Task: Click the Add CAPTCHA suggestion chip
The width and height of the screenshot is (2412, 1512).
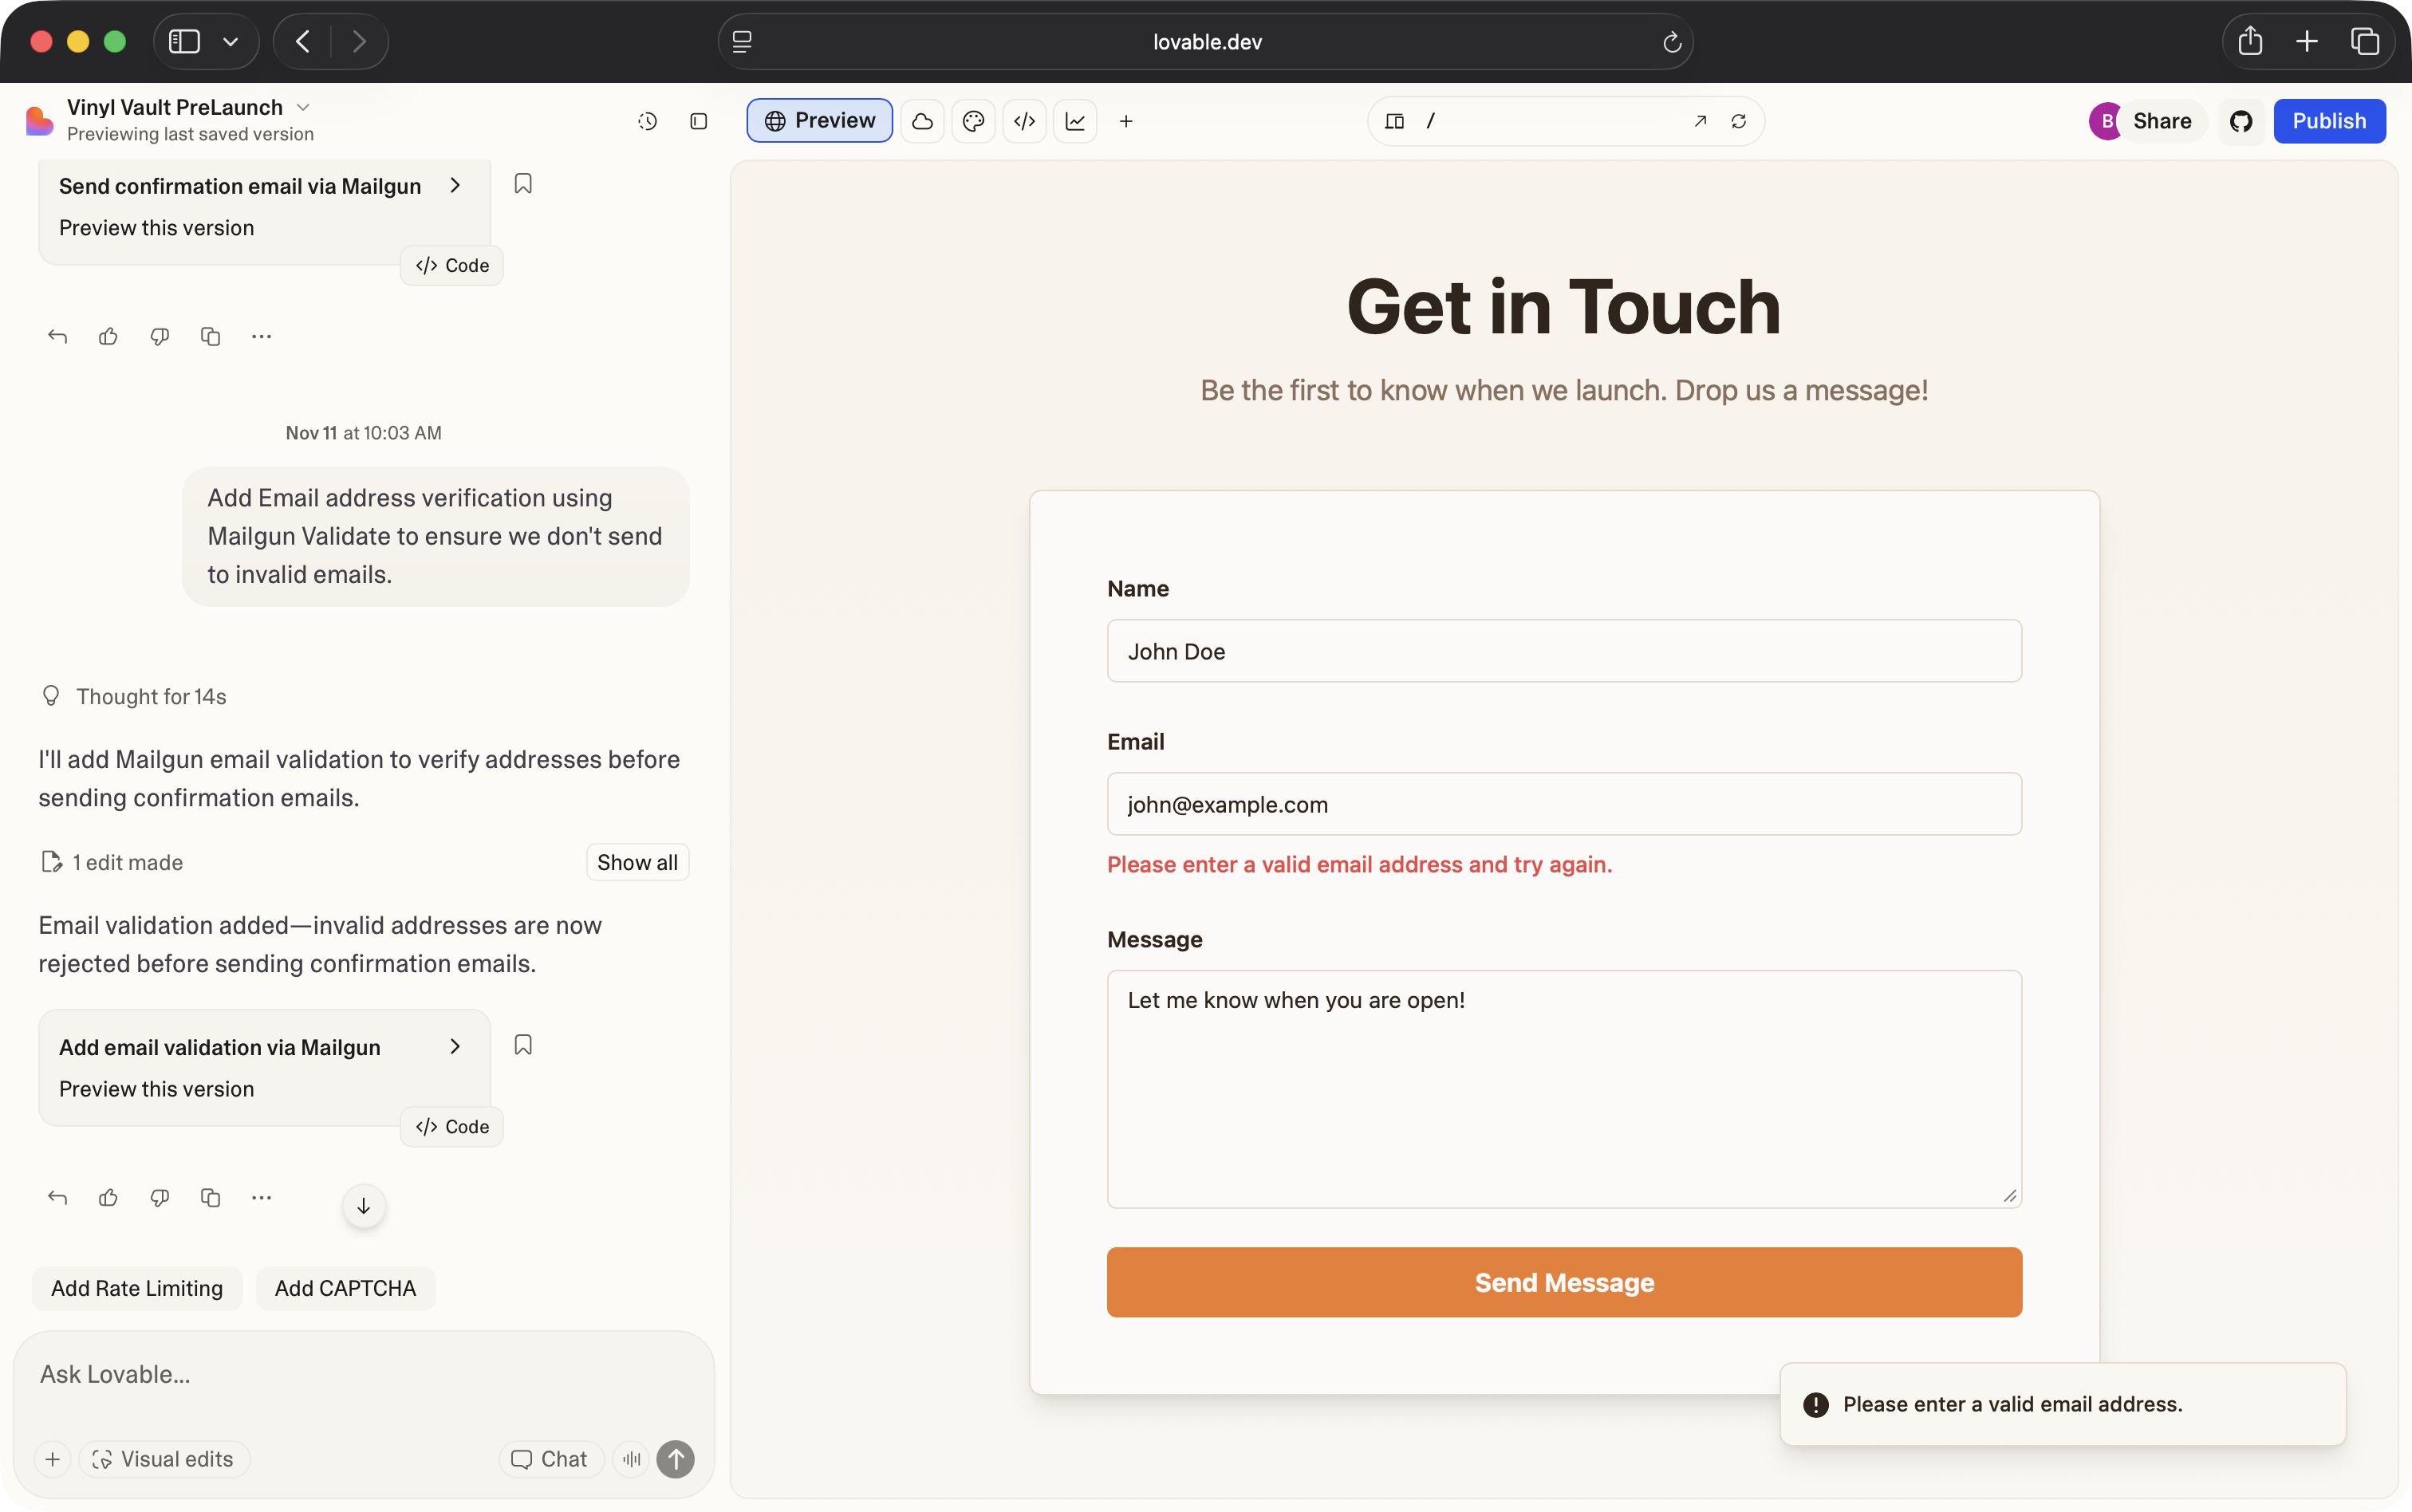Action: [x=345, y=1288]
